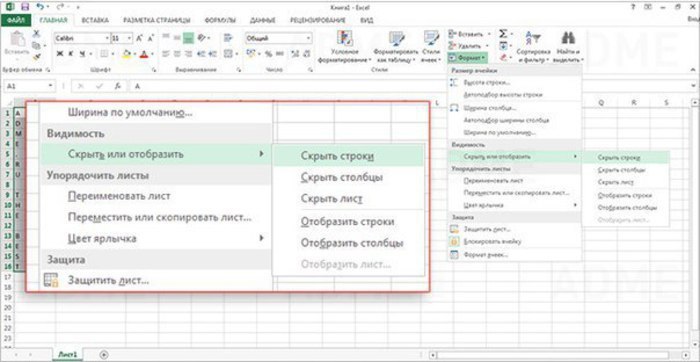
Task: Activate the Format Painter brush
Action: 37,57
